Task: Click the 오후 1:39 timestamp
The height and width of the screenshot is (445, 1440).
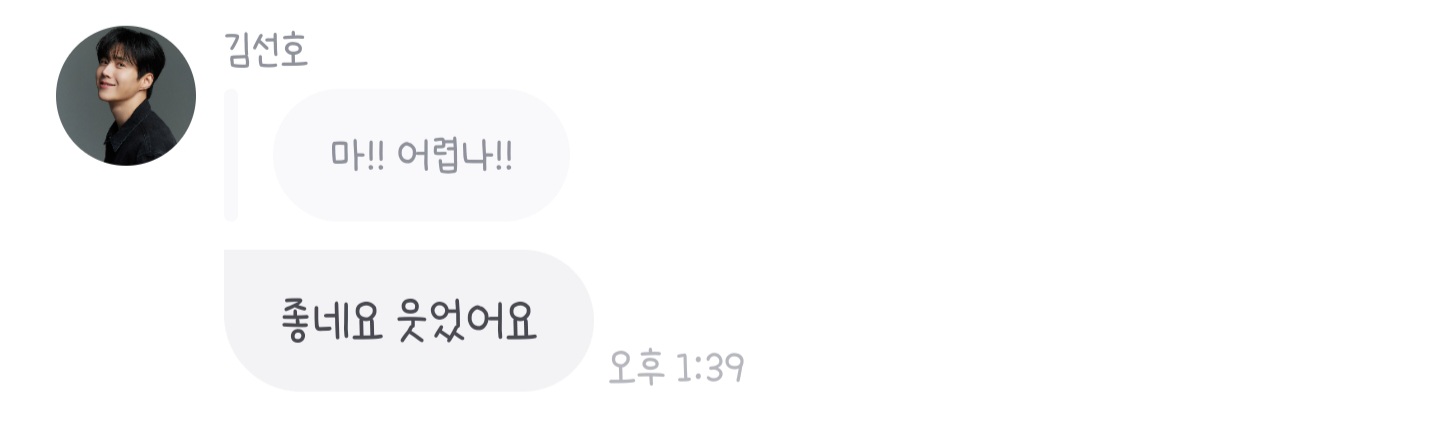Action: tap(676, 368)
